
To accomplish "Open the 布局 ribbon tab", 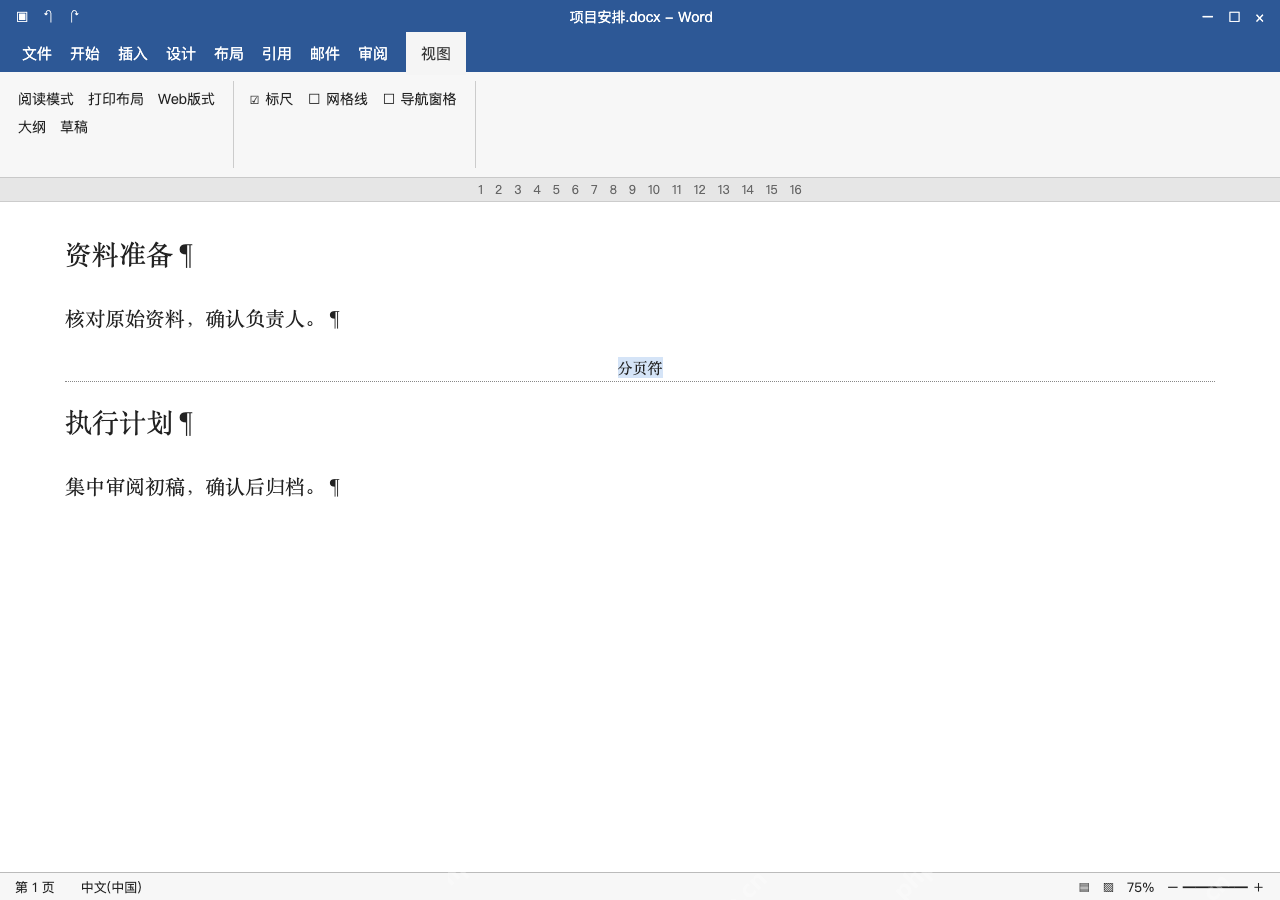I will [x=229, y=54].
